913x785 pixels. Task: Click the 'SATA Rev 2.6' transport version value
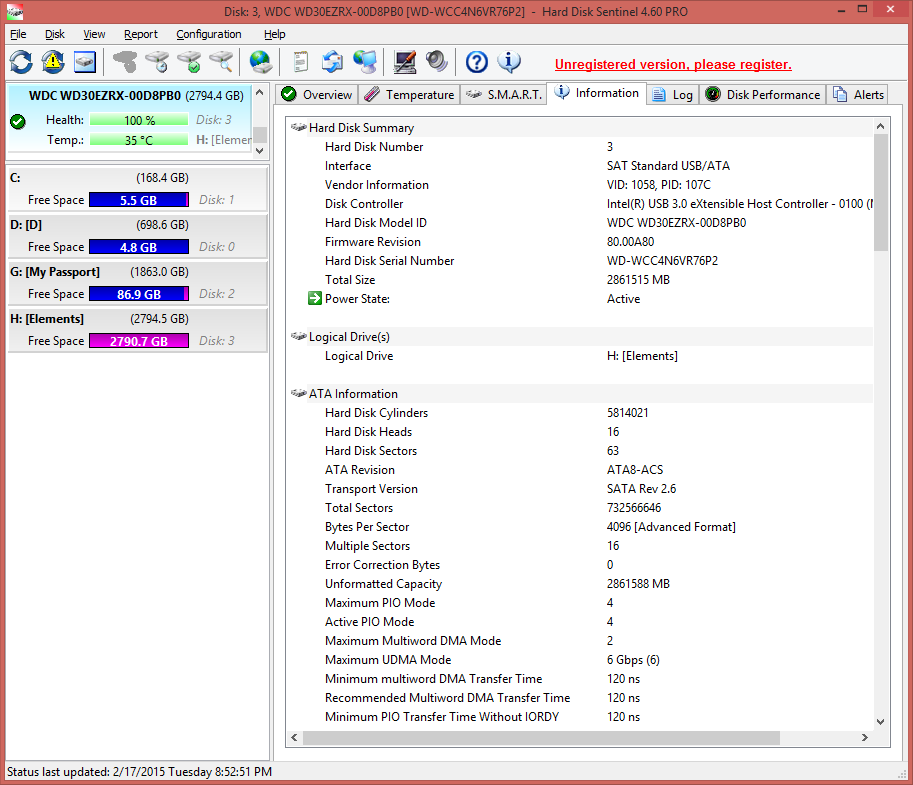pos(641,489)
